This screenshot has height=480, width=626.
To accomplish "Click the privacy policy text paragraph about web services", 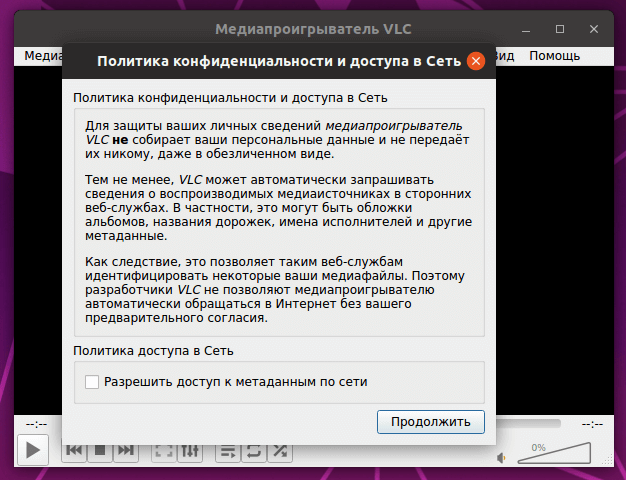I will tap(278, 208).
